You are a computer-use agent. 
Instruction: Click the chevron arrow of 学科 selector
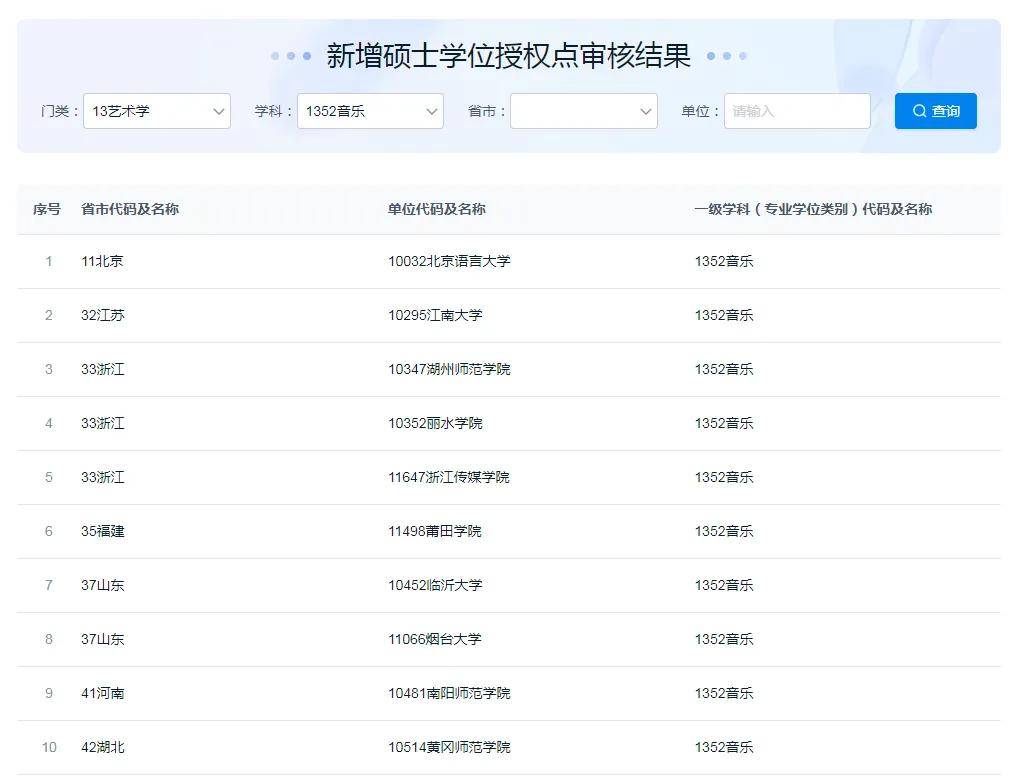pyautogui.click(x=432, y=111)
